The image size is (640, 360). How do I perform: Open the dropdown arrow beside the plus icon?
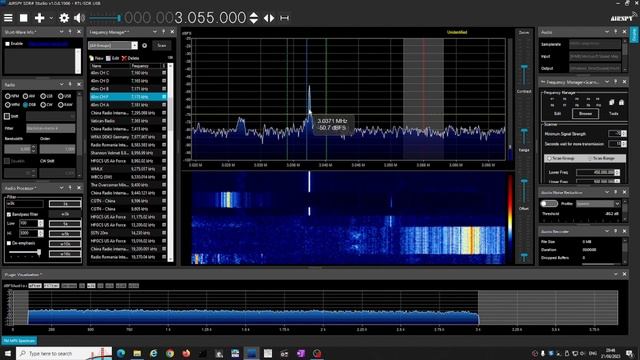point(51,18)
